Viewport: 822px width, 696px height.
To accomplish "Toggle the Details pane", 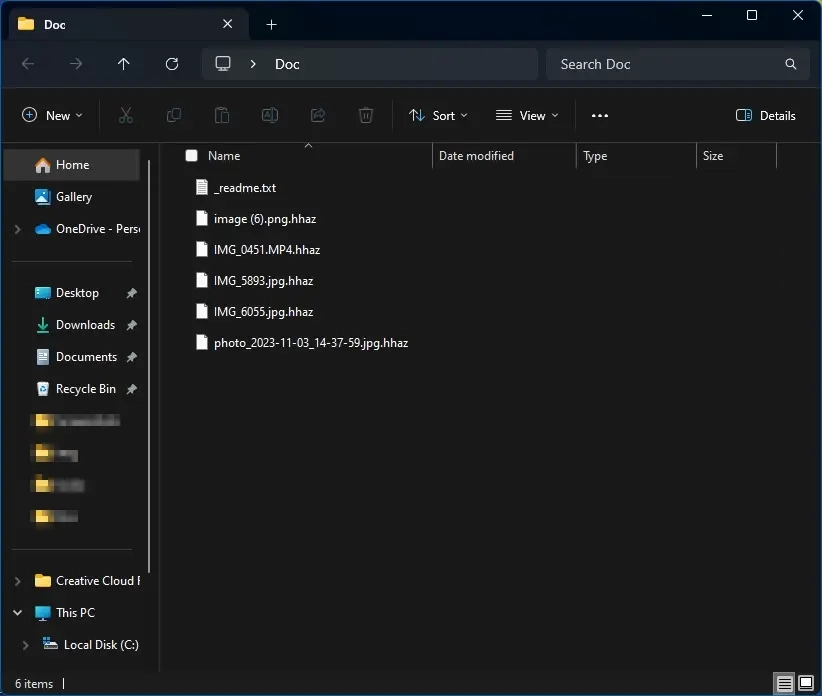I will 766,115.
